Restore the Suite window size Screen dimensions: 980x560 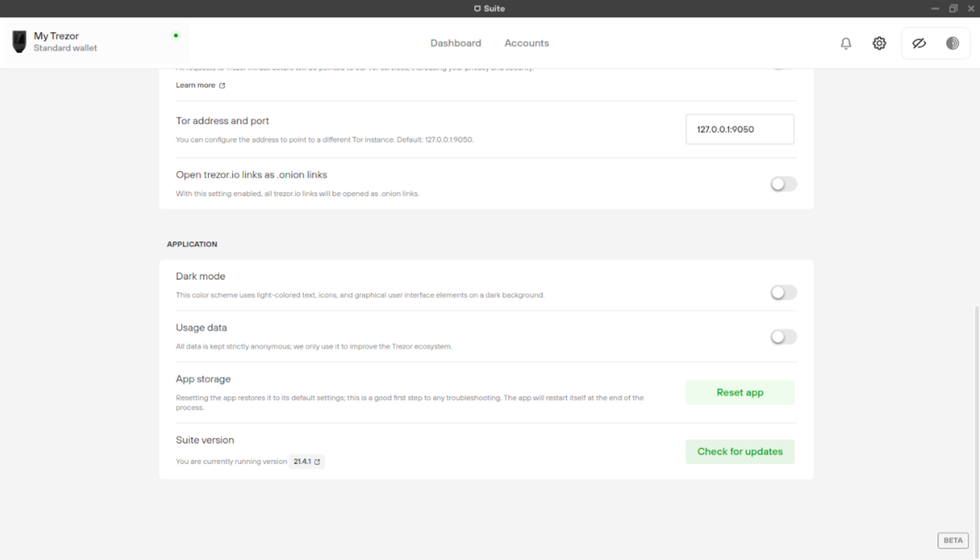pyautogui.click(x=953, y=8)
